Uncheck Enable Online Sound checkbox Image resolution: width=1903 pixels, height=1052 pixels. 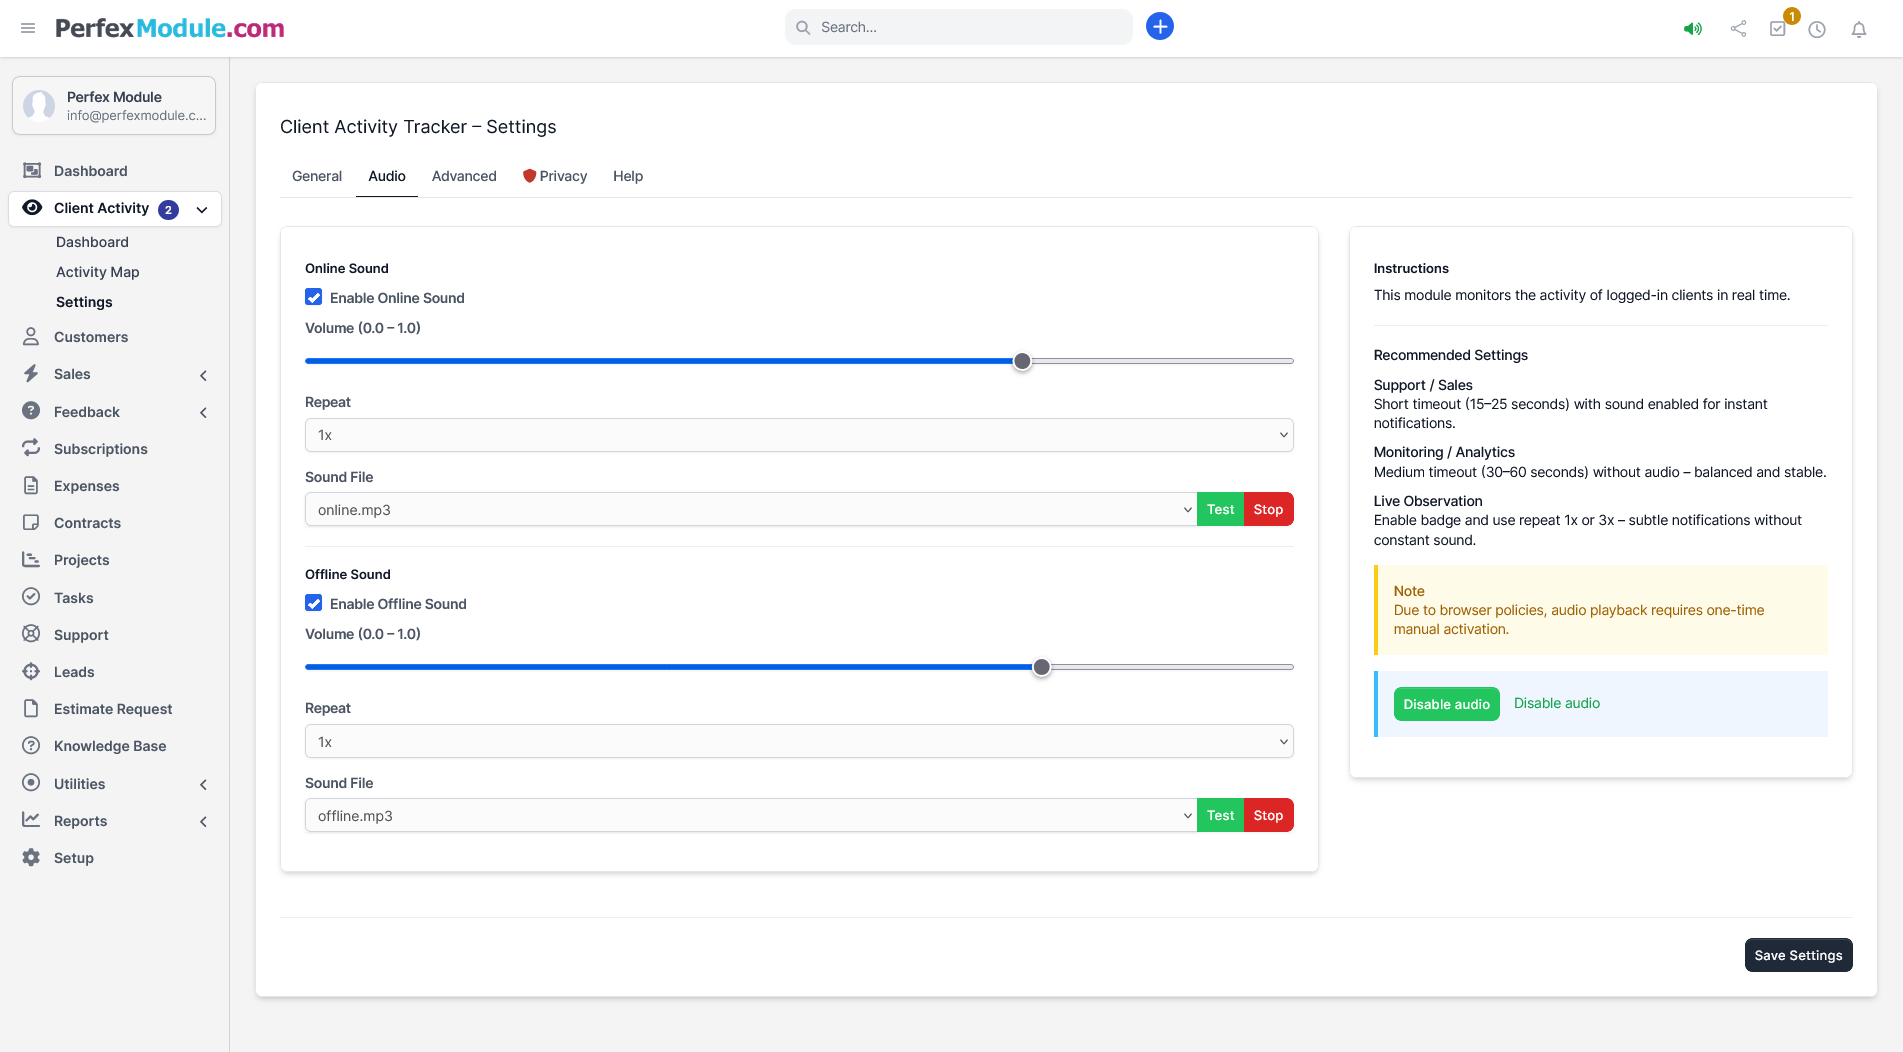pyautogui.click(x=314, y=297)
